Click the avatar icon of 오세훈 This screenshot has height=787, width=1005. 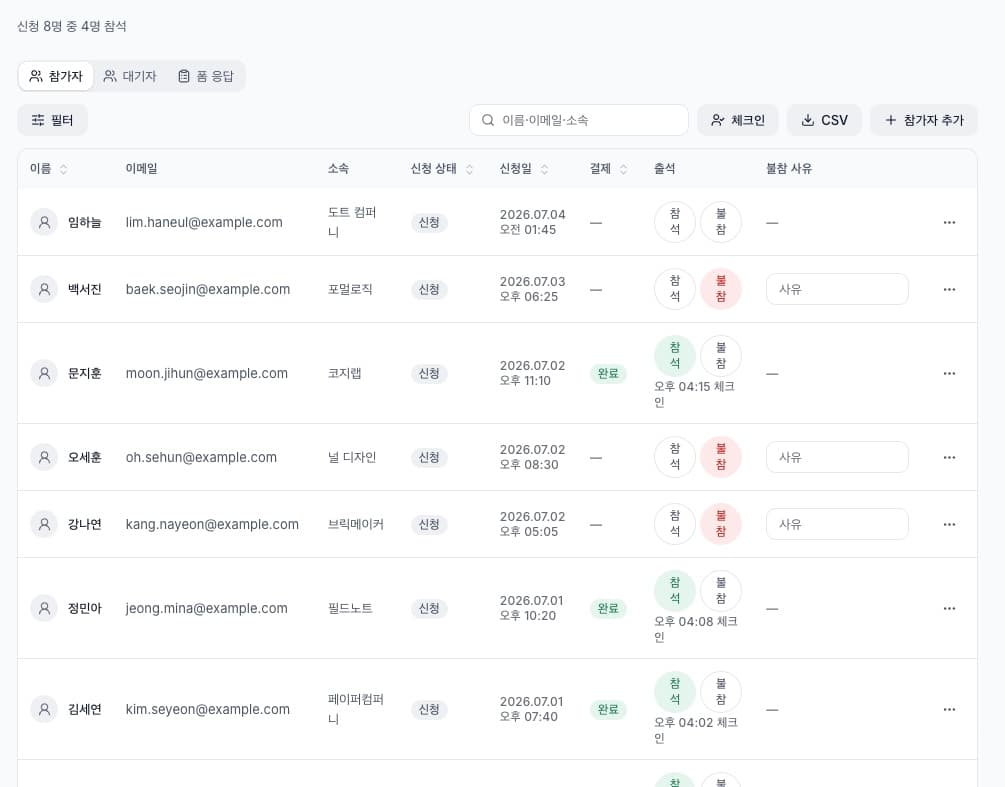(x=44, y=457)
